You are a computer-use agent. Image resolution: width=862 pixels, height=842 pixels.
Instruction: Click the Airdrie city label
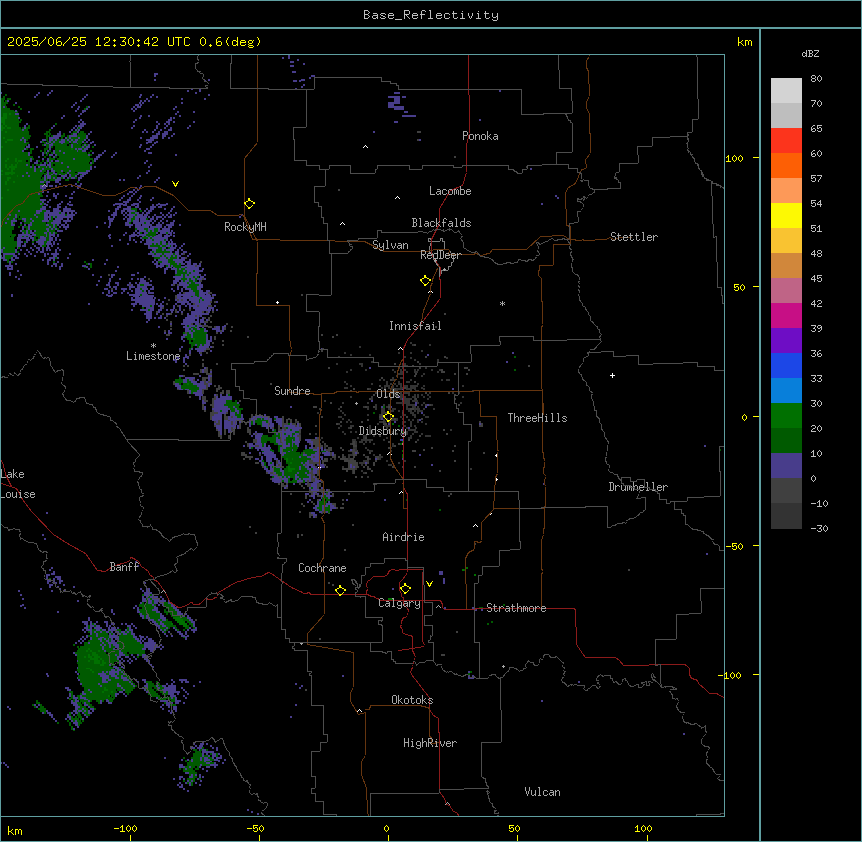click(x=403, y=537)
